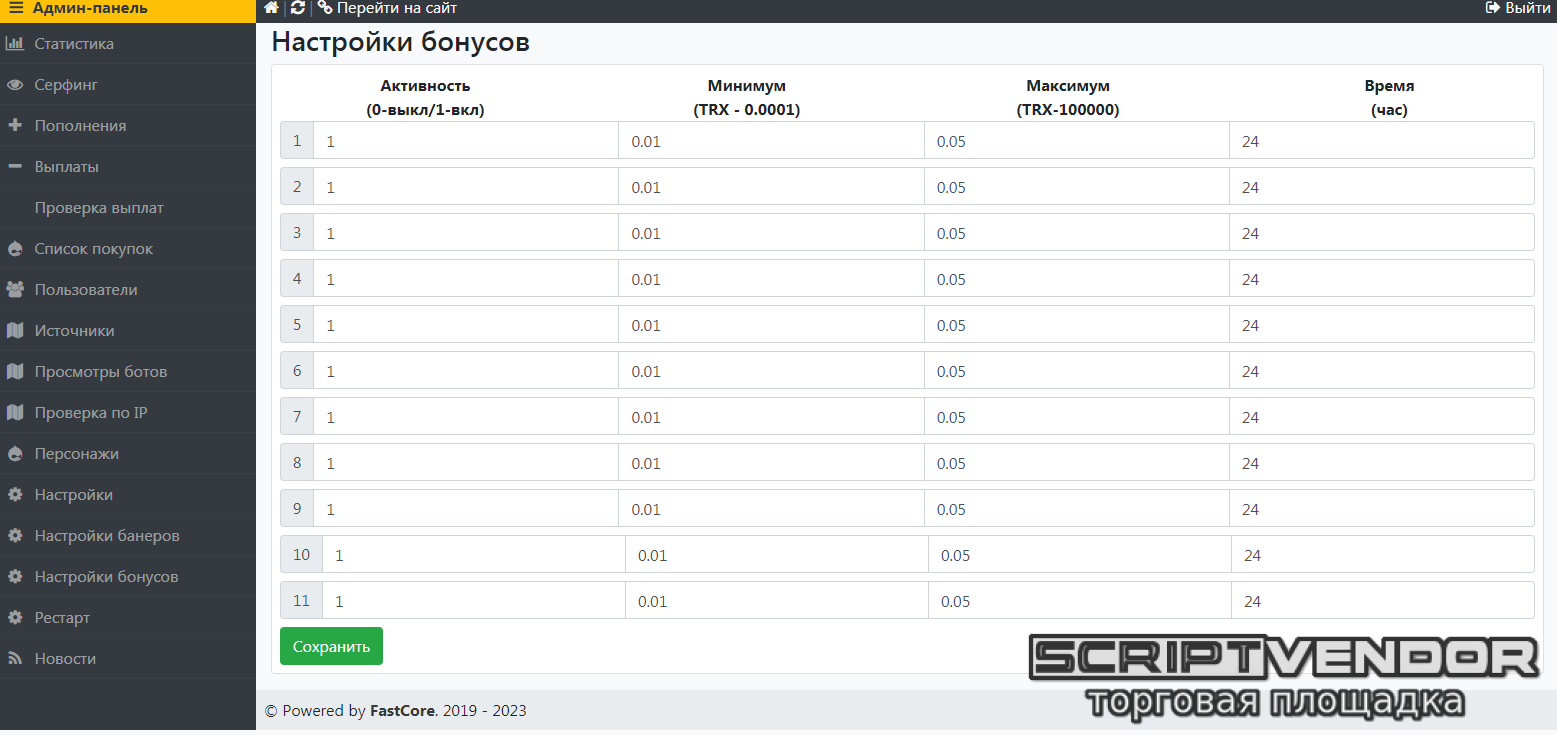
Task: Click the activity field in row 1
Action: pyautogui.click(x=466, y=141)
